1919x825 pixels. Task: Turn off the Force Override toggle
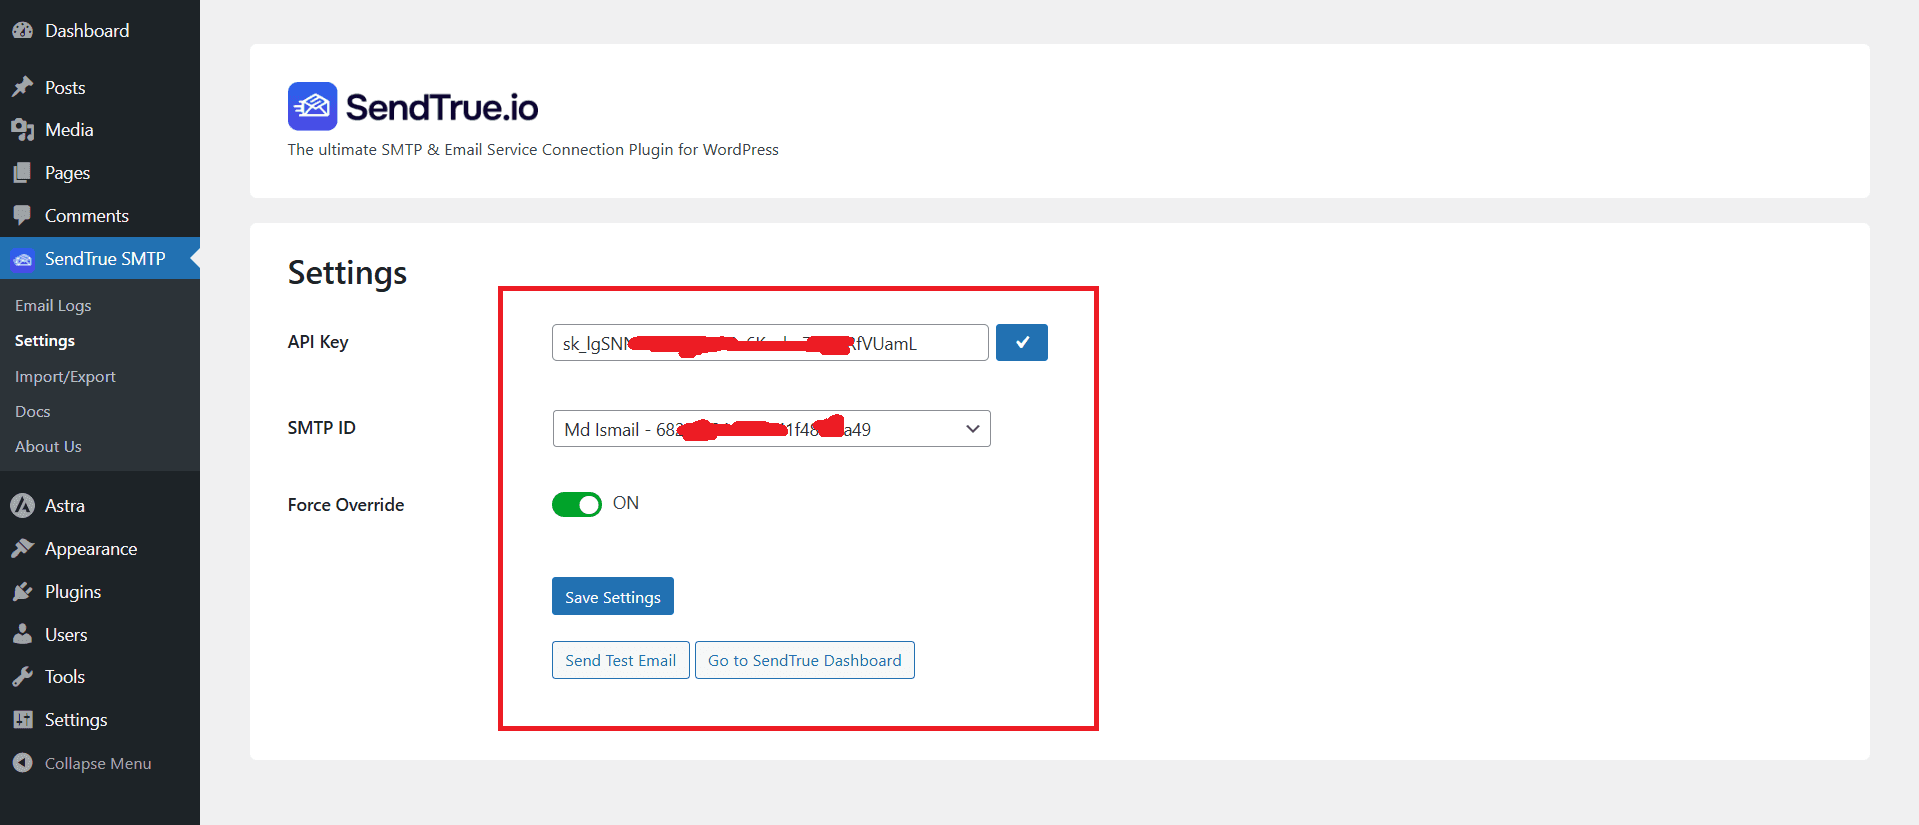point(577,505)
